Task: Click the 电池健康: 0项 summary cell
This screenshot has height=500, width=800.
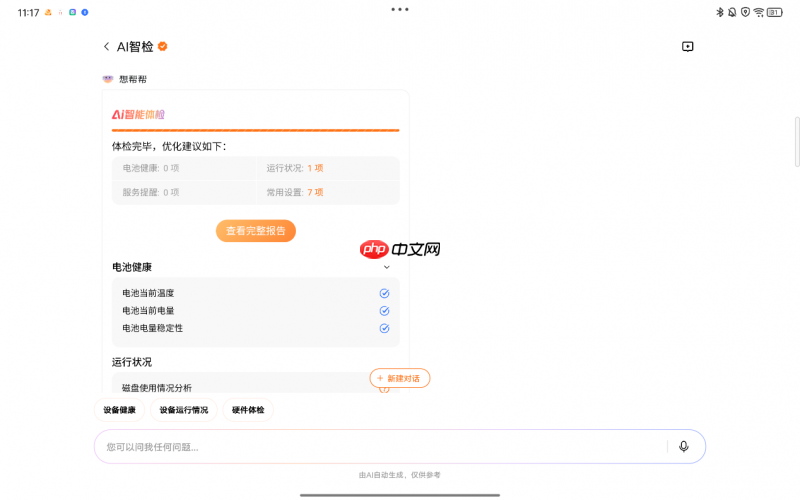Action: [184, 168]
